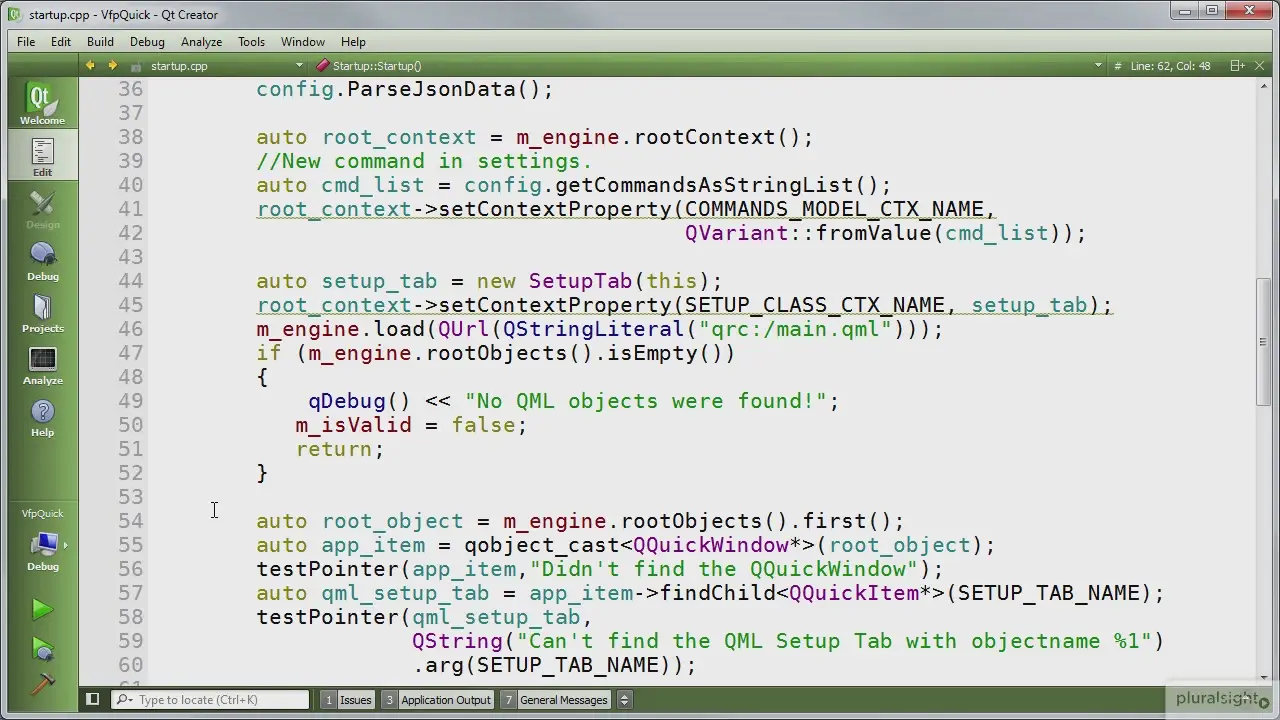This screenshot has height=720, width=1280.
Task: Show the Issues output pane
Action: pos(347,699)
